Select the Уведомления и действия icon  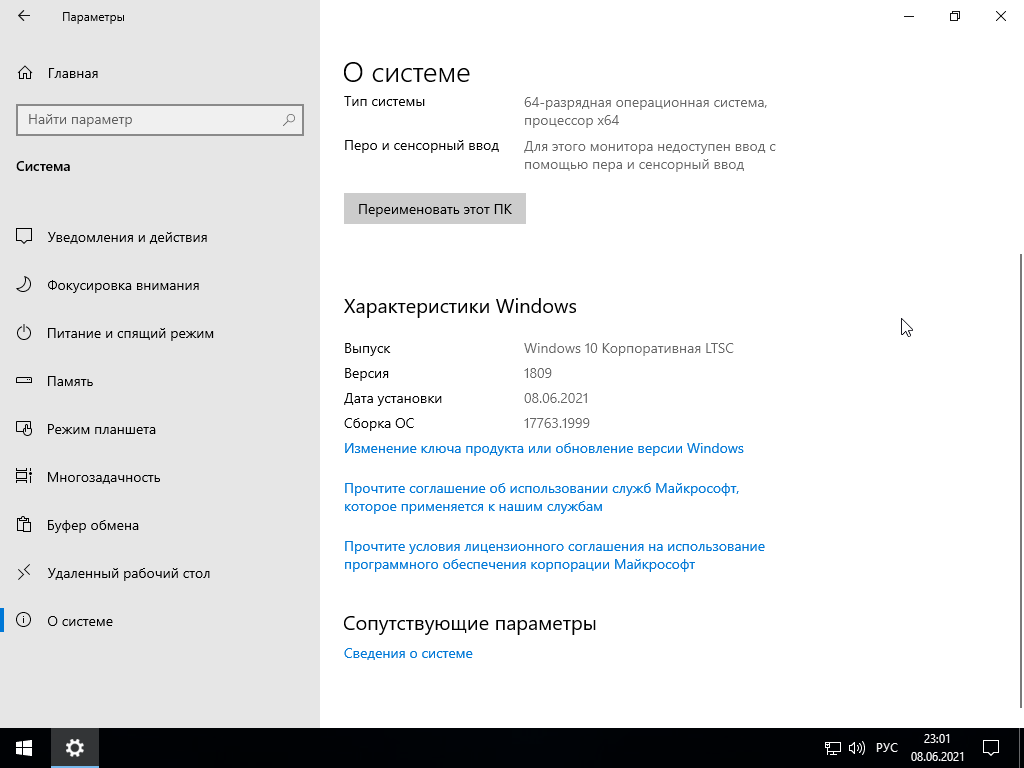24,236
